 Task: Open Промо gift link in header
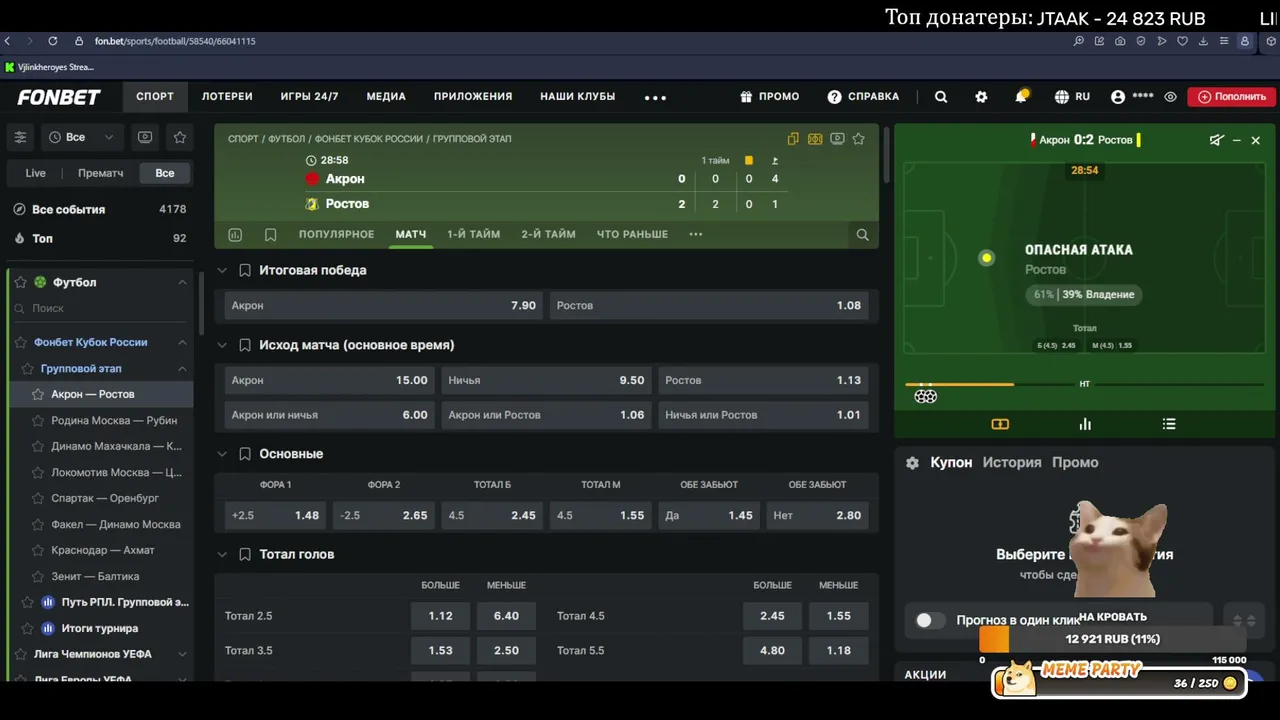coord(769,97)
